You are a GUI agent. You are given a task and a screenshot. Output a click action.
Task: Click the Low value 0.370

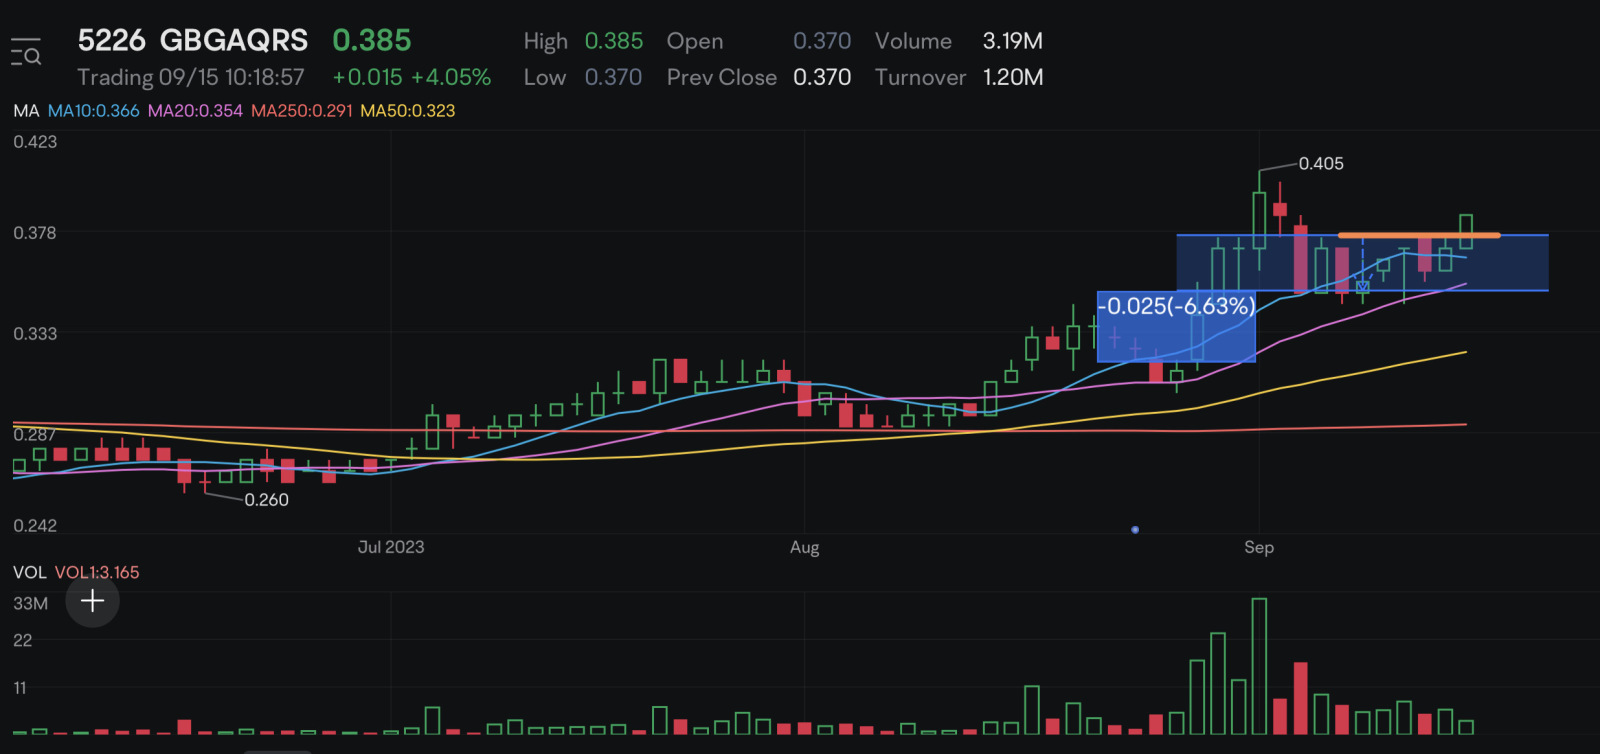pyautogui.click(x=613, y=77)
